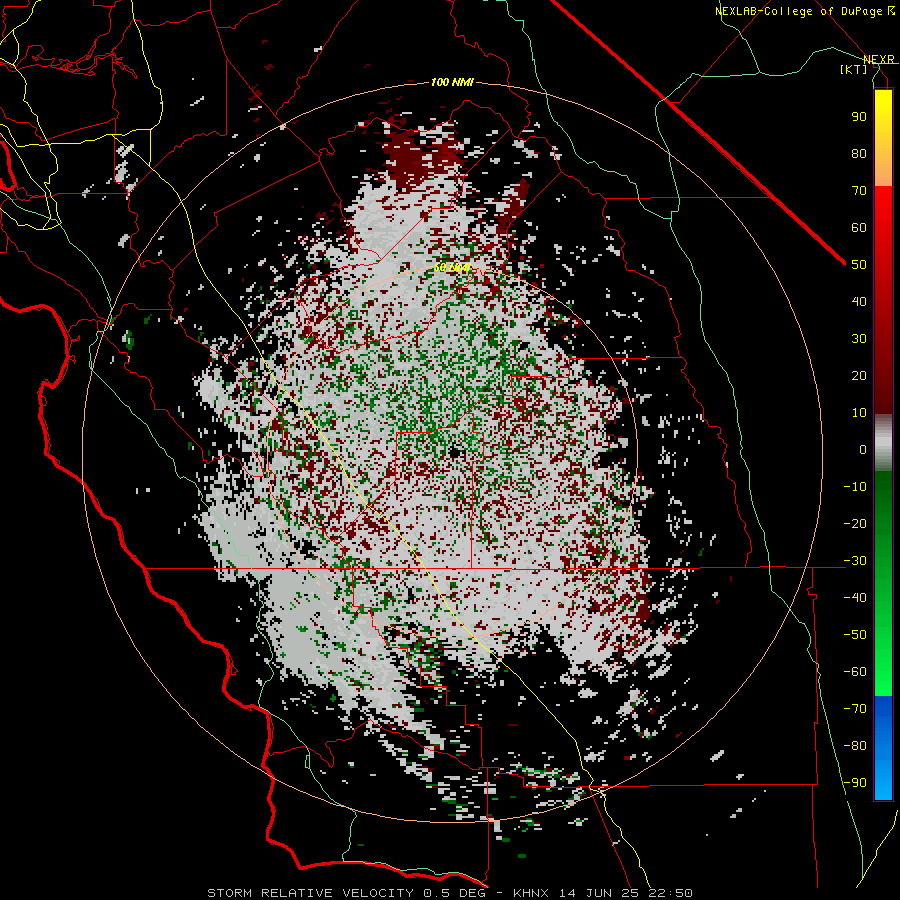
Task: Pick the red segment of the color bar
Action: [883, 298]
